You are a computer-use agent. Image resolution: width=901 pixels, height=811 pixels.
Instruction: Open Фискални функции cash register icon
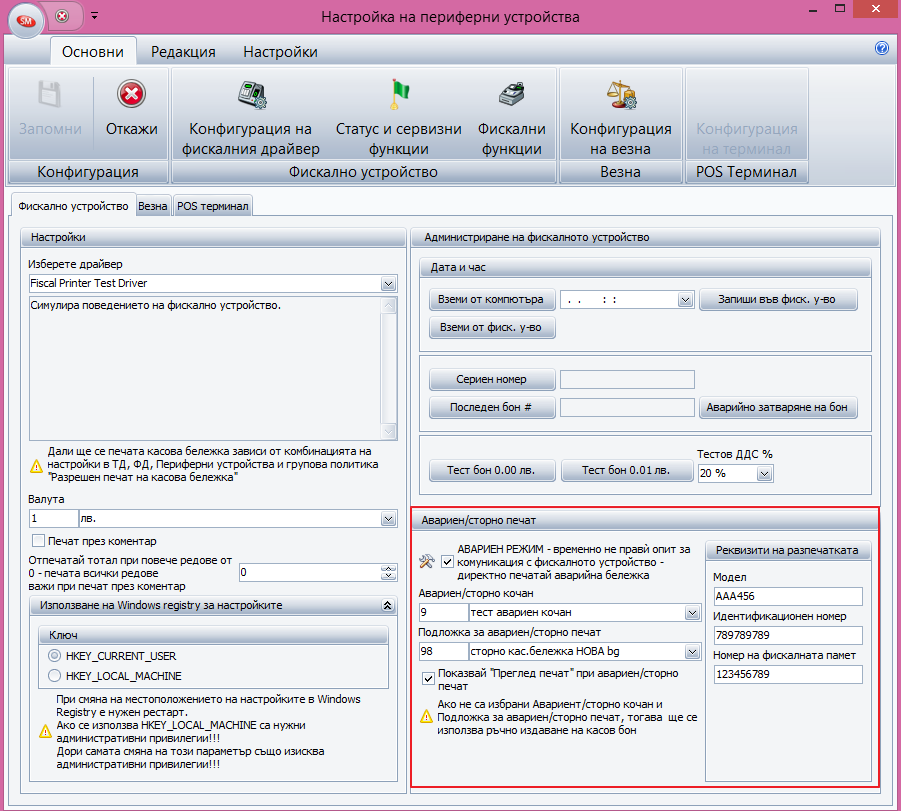point(511,94)
